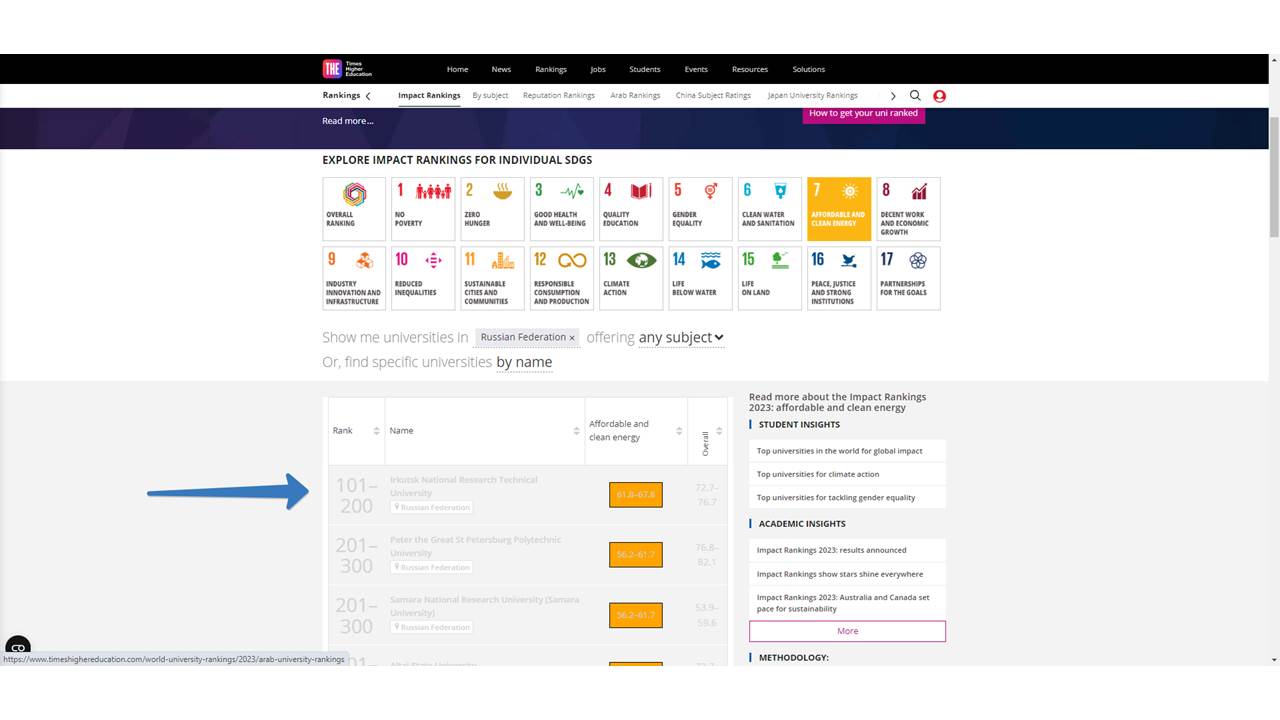The image size is (1280, 720).
Task: Switch to the China Subject Ratings tab
Action: click(713, 95)
